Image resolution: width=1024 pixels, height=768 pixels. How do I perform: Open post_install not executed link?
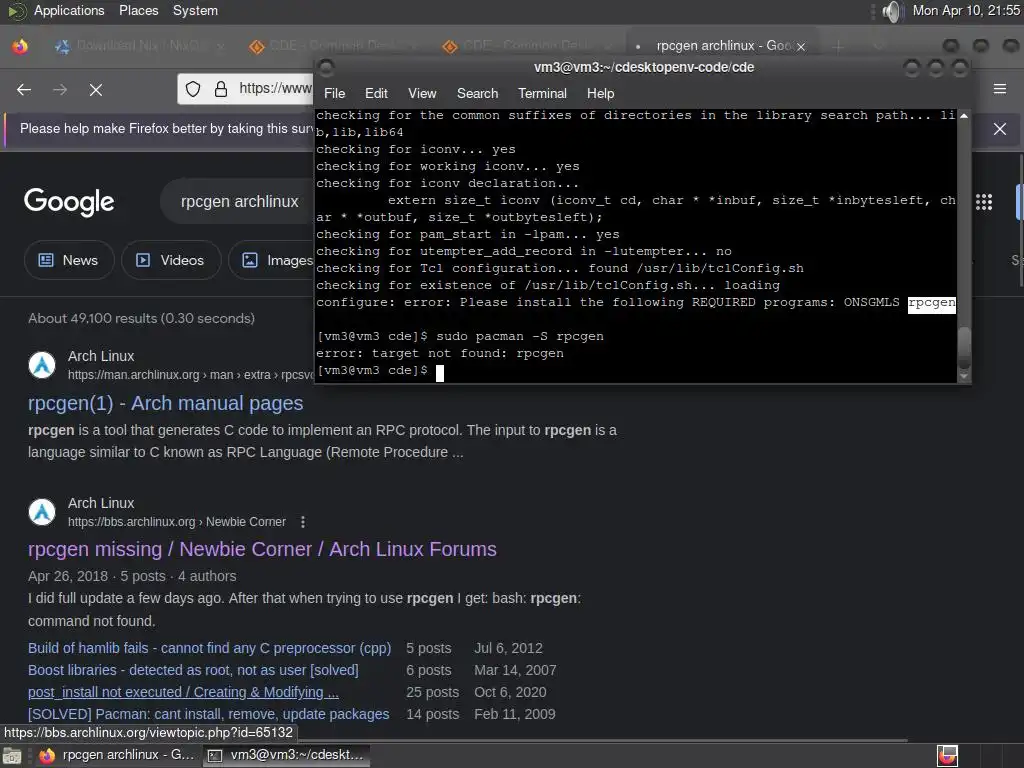tap(184, 692)
